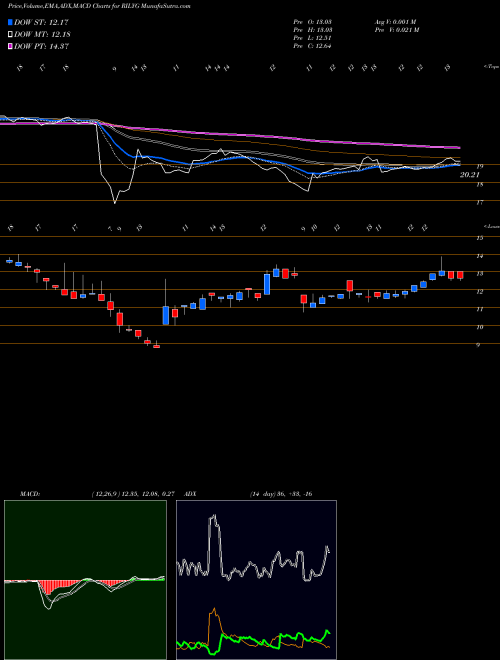Click the ADX panel title label

pos(191,494)
